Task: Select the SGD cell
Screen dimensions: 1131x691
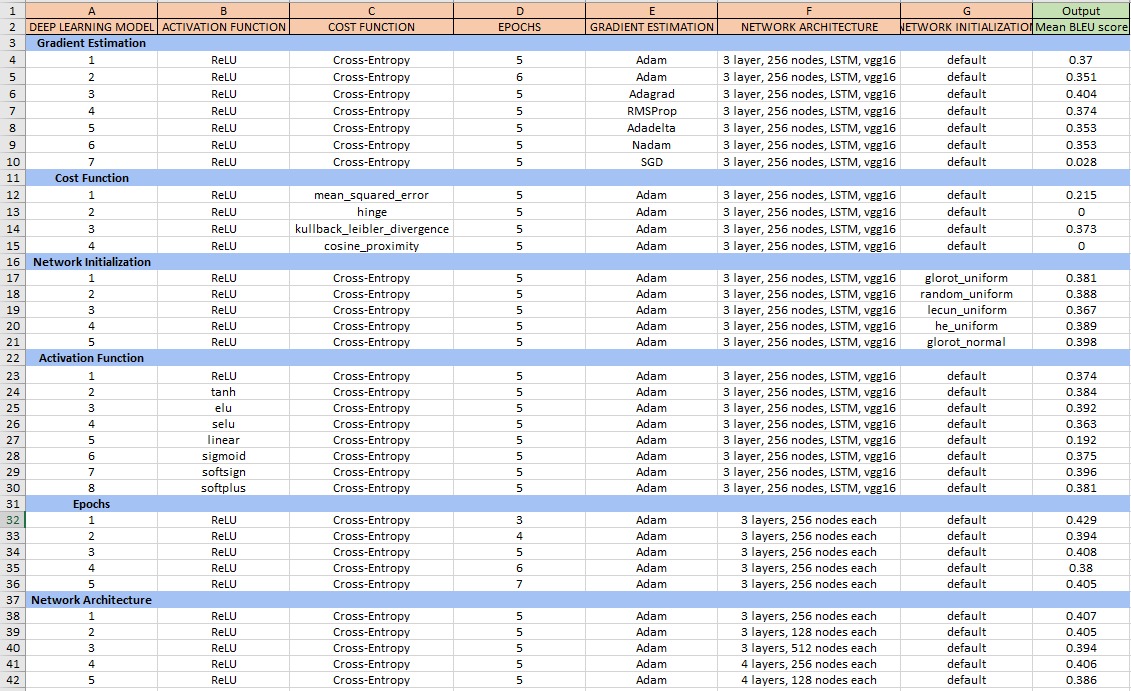Action: 651,162
